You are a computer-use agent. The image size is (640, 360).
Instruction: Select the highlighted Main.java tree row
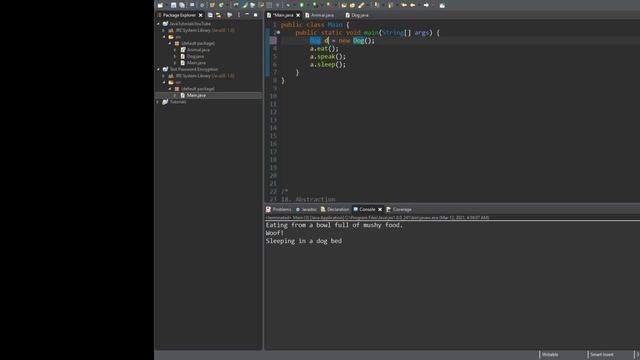[x=209, y=95]
